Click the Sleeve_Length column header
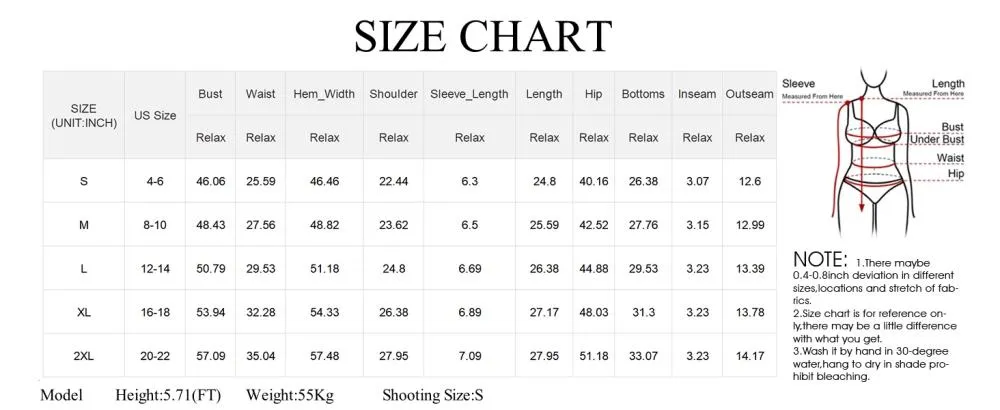 [x=469, y=94]
